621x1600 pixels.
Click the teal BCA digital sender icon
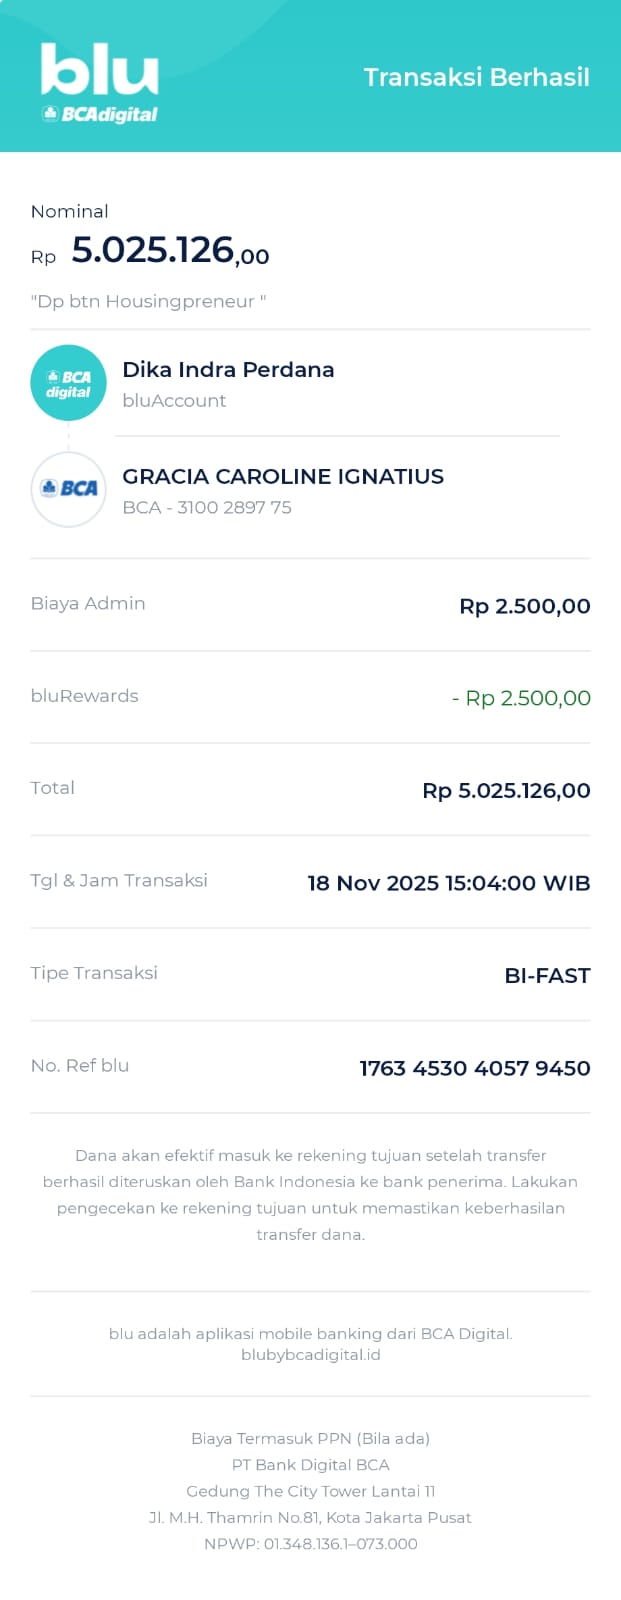pyautogui.click(x=68, y=383)
